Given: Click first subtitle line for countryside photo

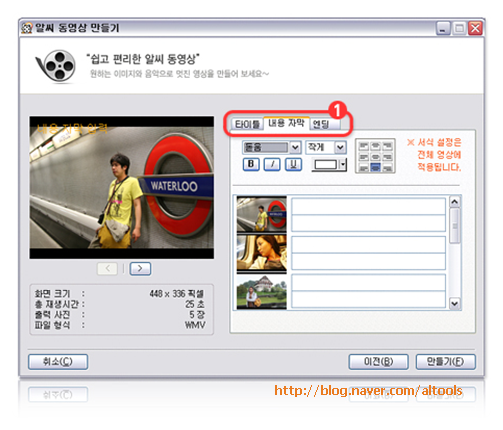Looking at the screenshot, I should click(x=368, y=283).
